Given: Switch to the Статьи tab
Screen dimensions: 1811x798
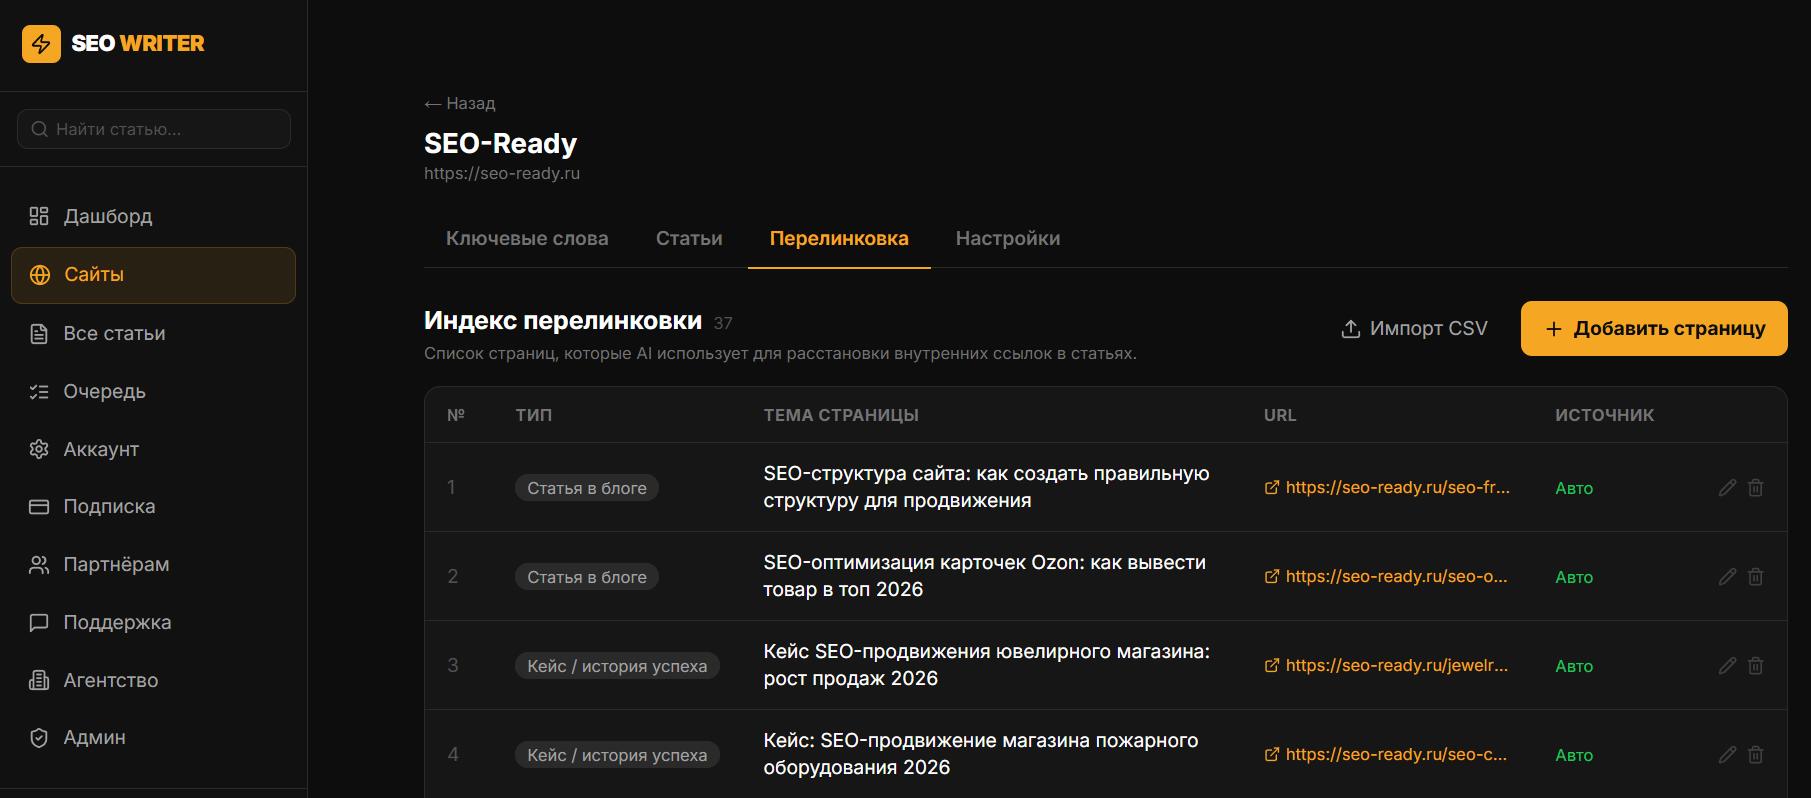Looking at the screenshot, I should coord(689,239).
